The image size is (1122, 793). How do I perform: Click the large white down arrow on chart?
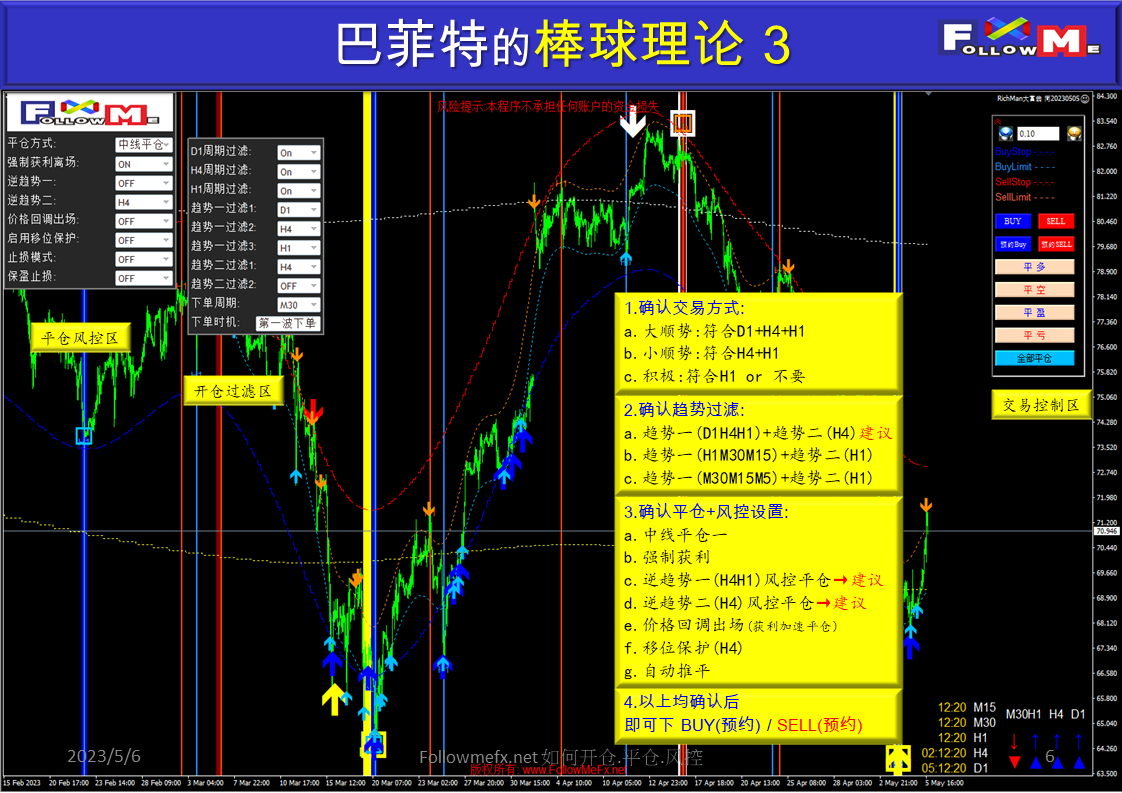pyautogui.click(x=632, y=123)
